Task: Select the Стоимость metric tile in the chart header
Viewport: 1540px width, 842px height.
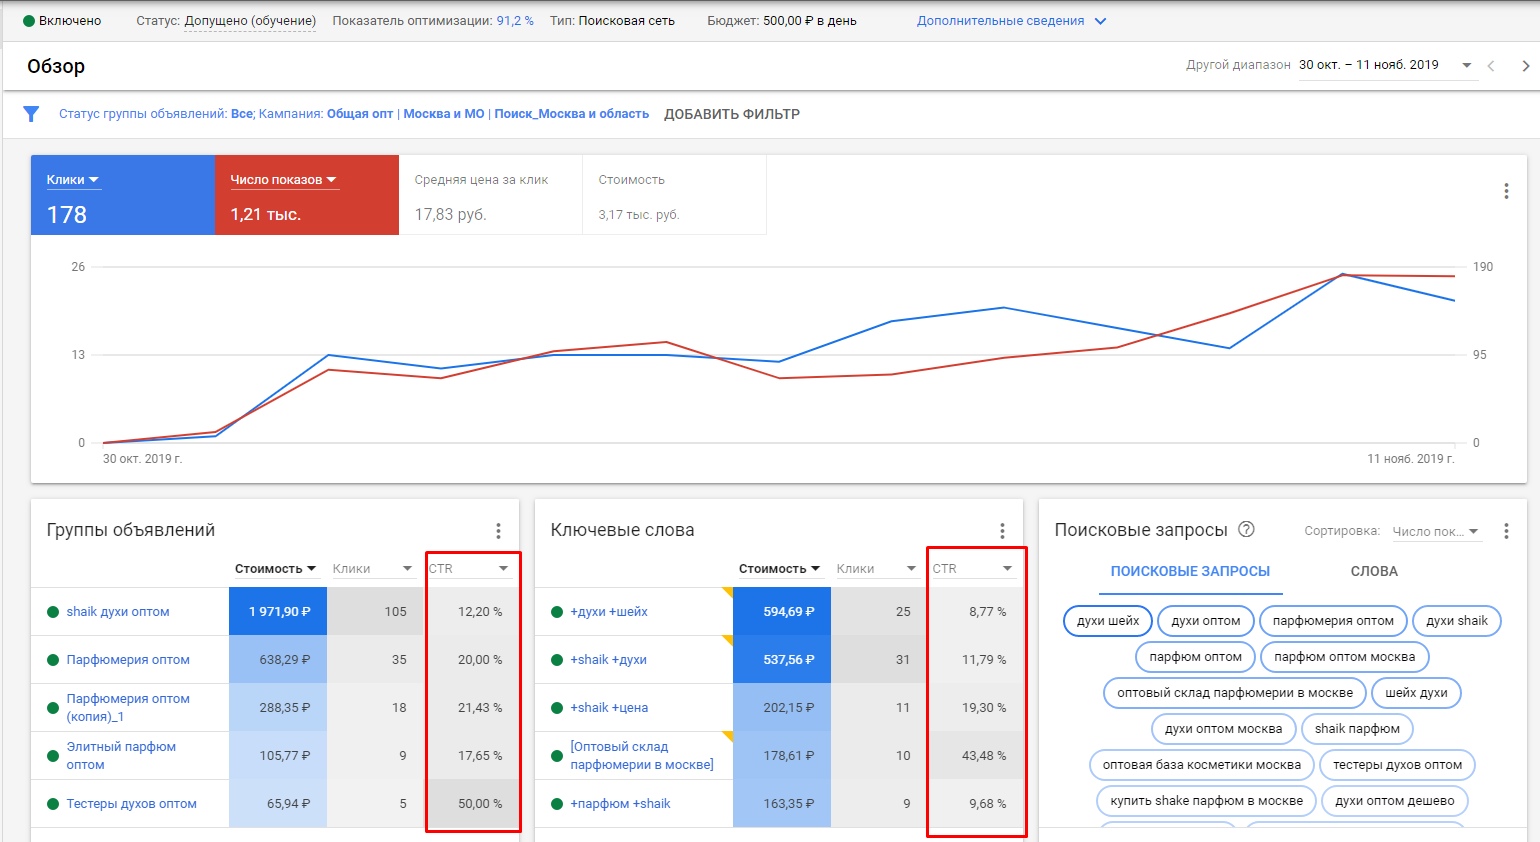Action: coord(674,195)
